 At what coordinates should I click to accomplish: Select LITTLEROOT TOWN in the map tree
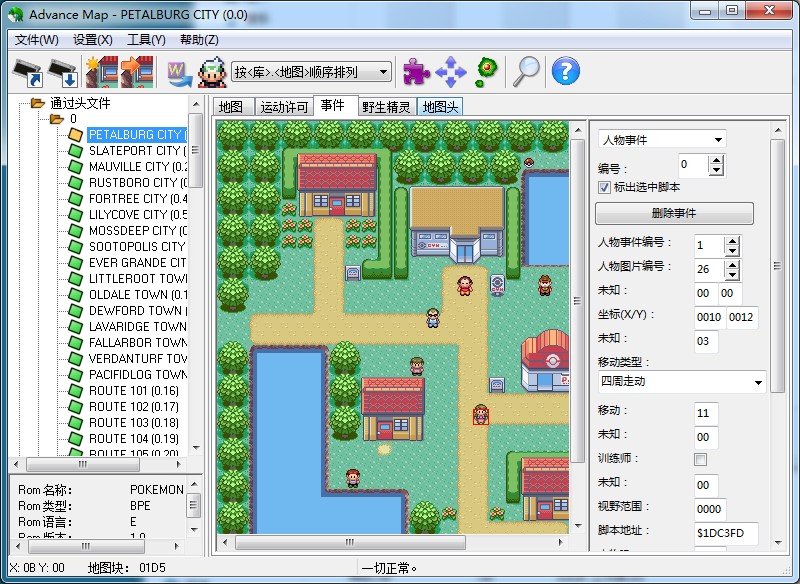pos(138,278)
